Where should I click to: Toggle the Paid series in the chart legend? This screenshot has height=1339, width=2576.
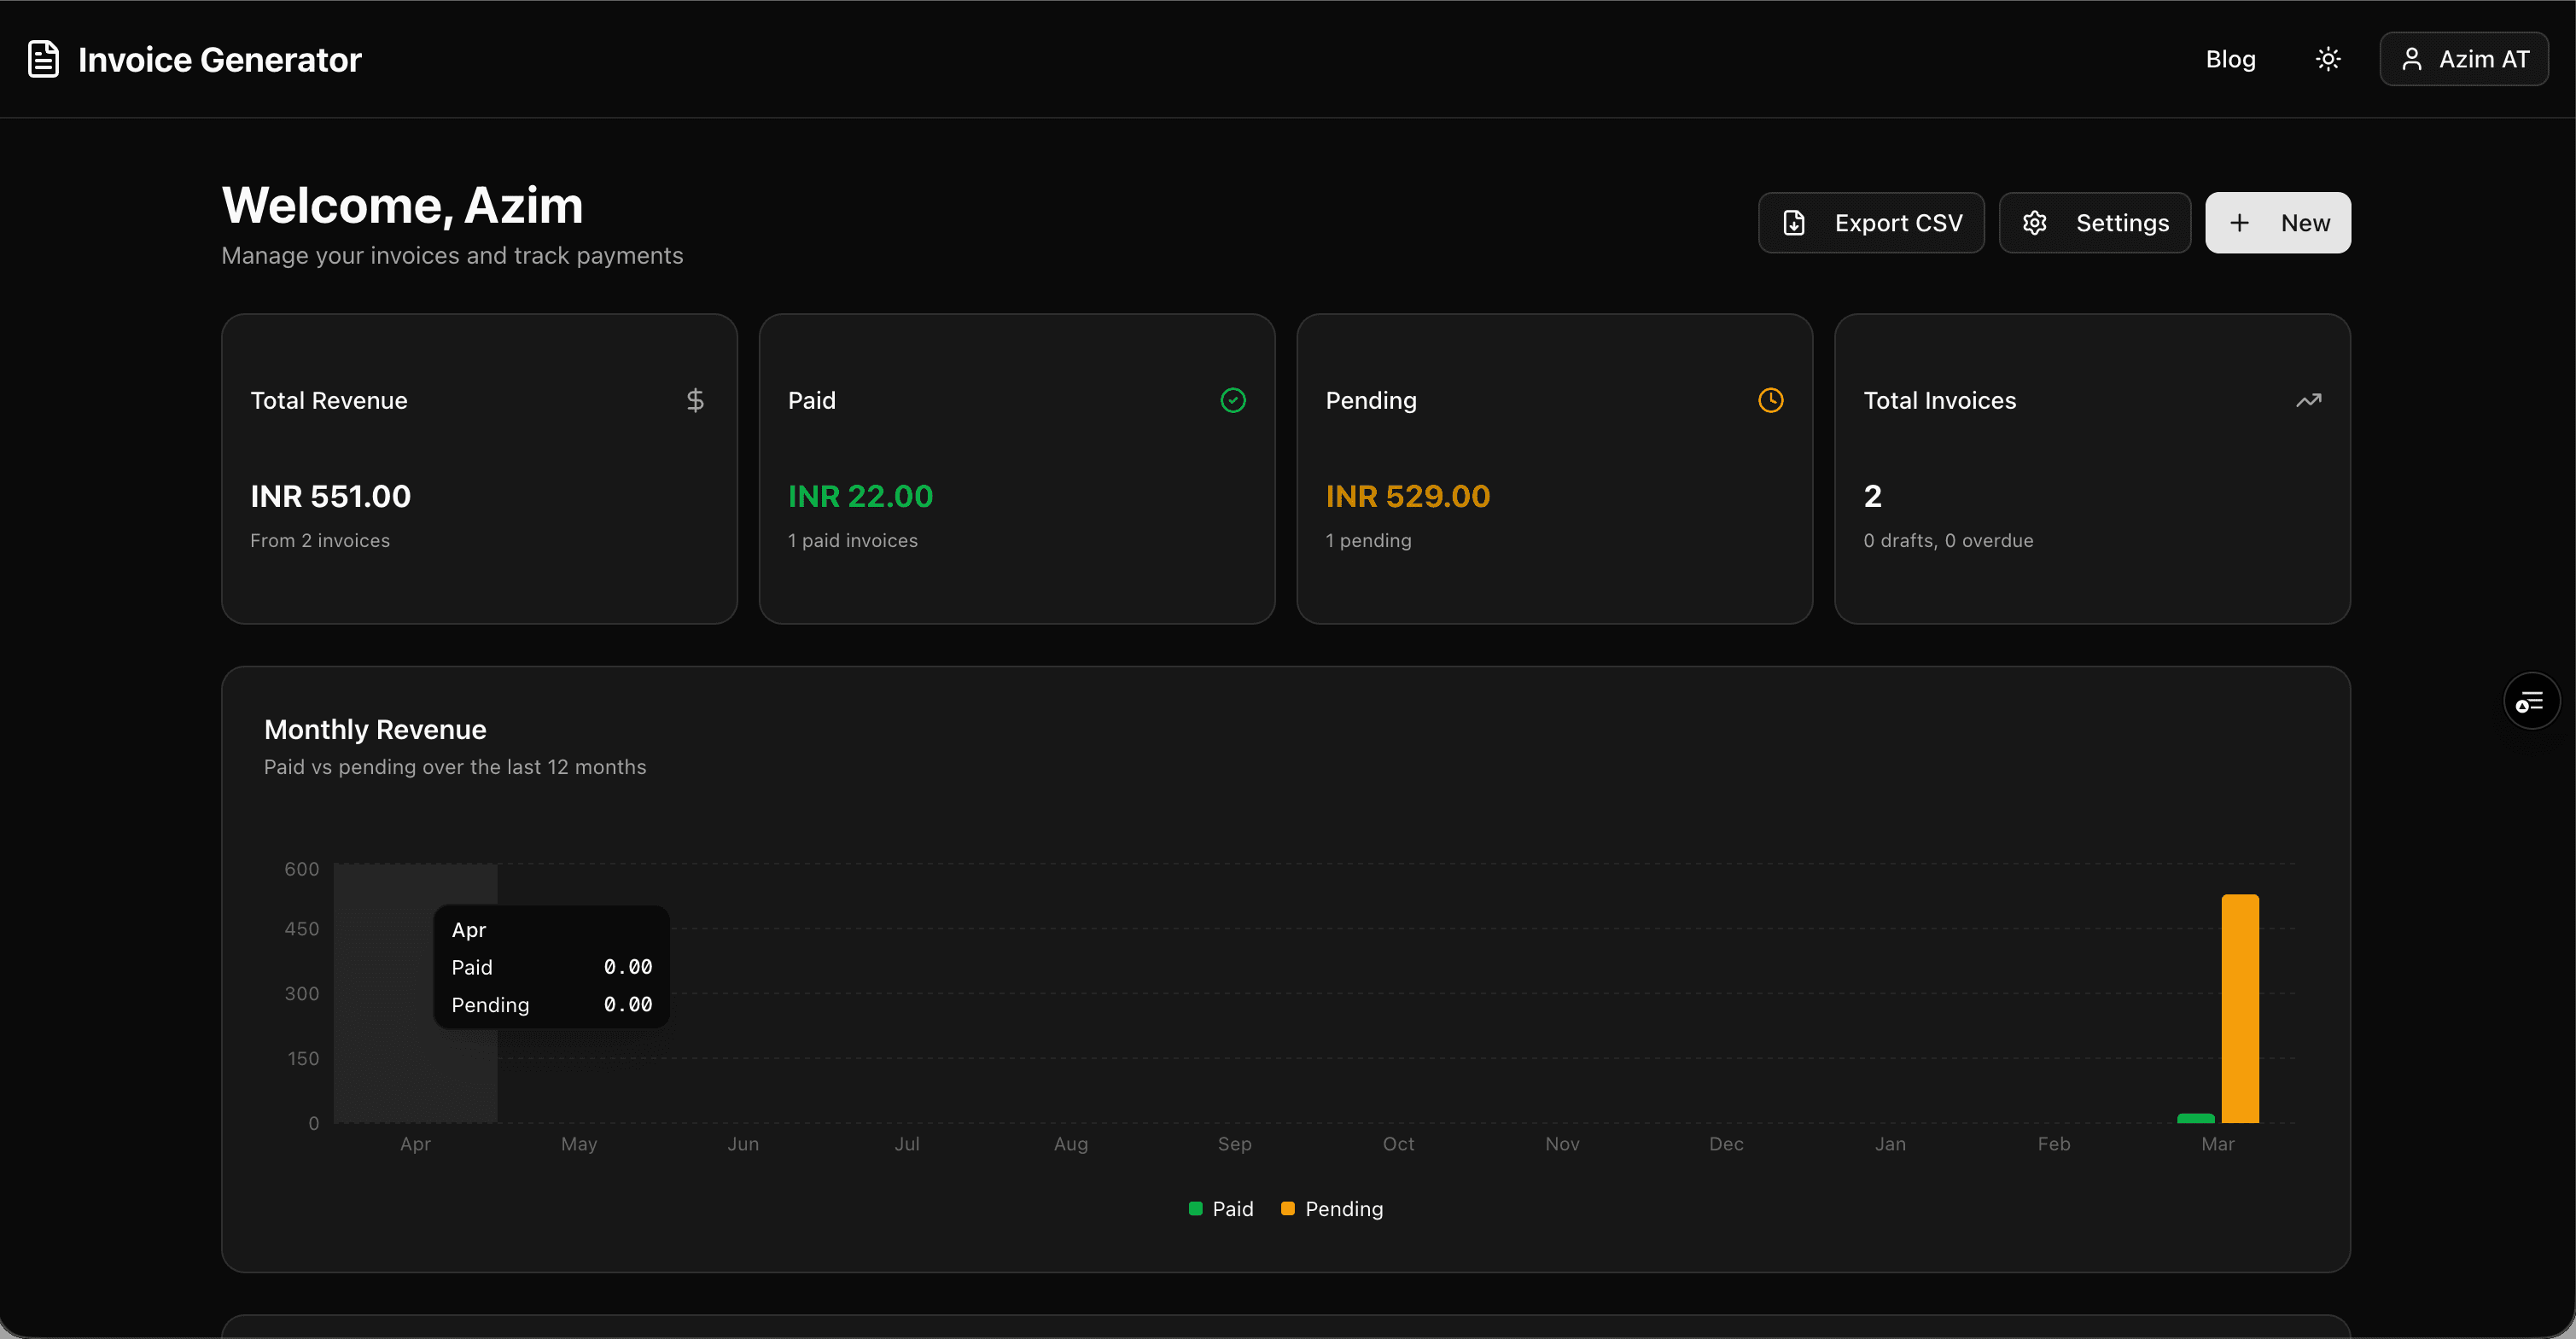(1220, 1208)
